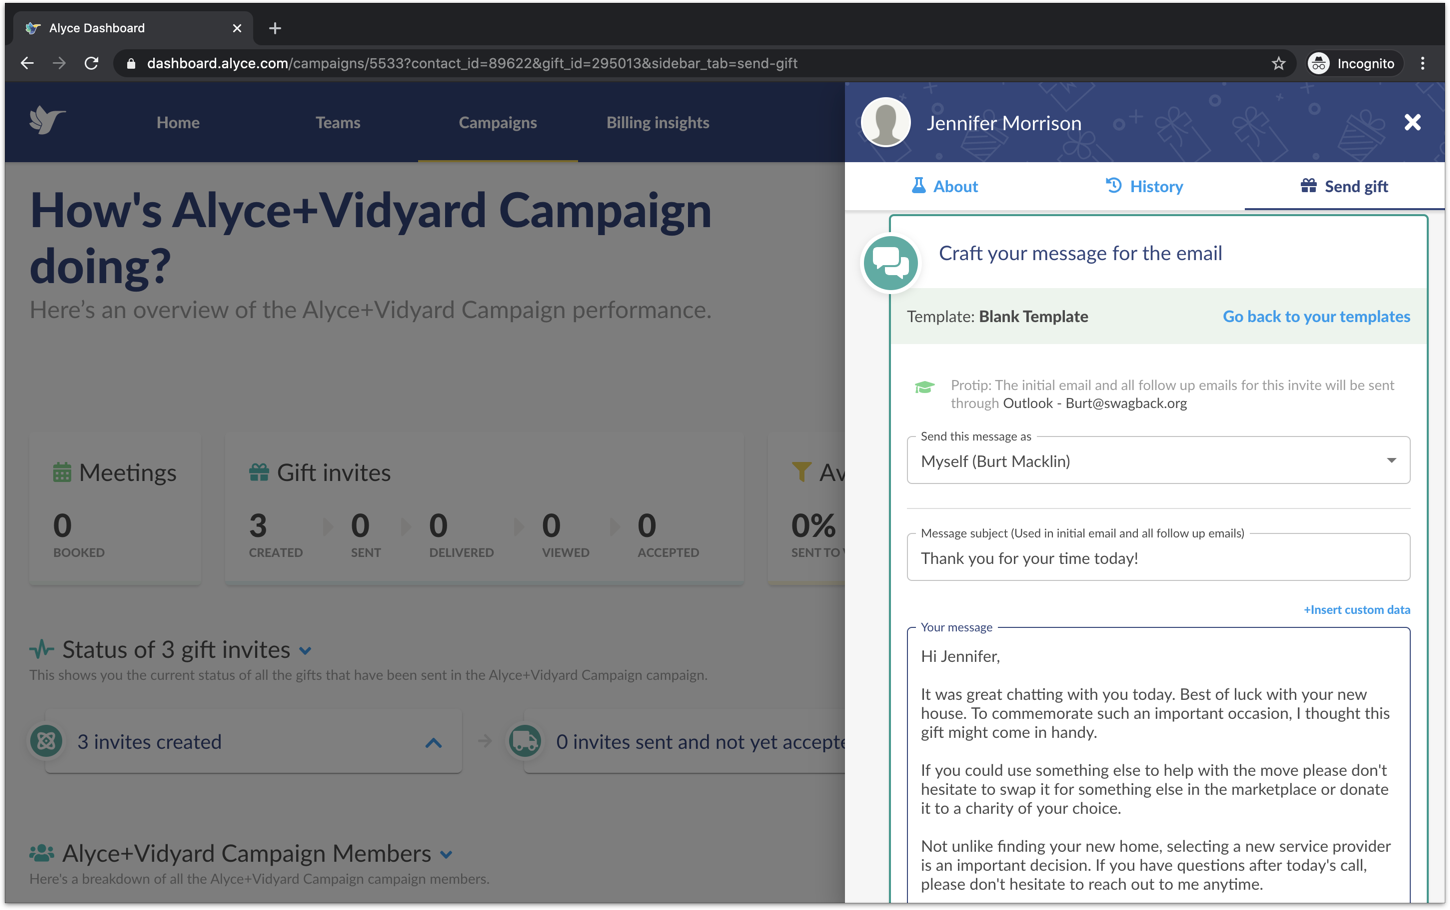
Task: Click the Incognito profile icon
Action: 1319,63
